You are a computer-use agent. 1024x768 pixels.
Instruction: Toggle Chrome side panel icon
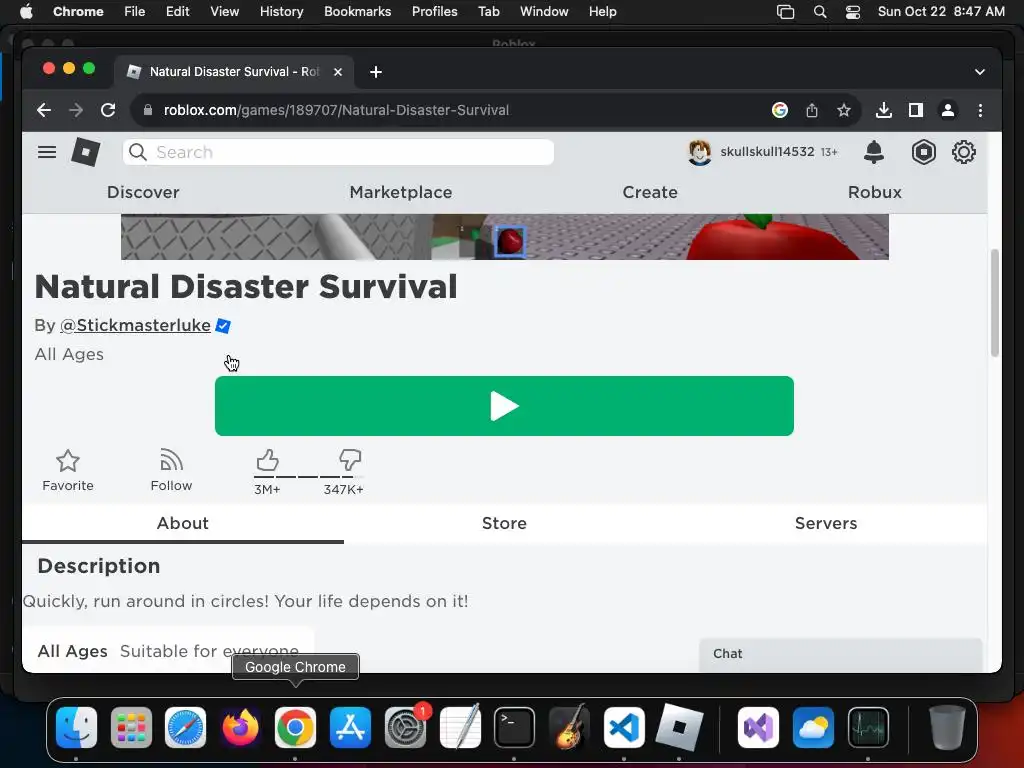point(916,110)
